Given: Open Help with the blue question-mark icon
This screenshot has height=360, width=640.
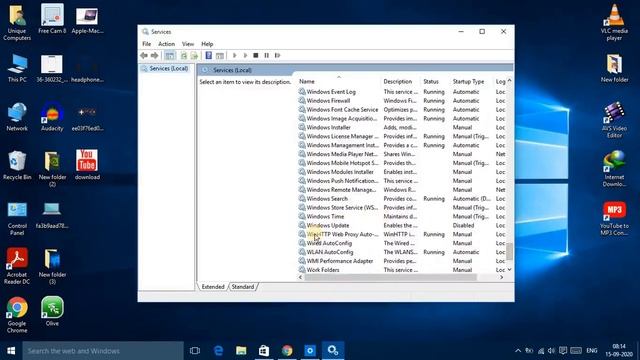Looking at the screenshot, I should pos(209,56).
